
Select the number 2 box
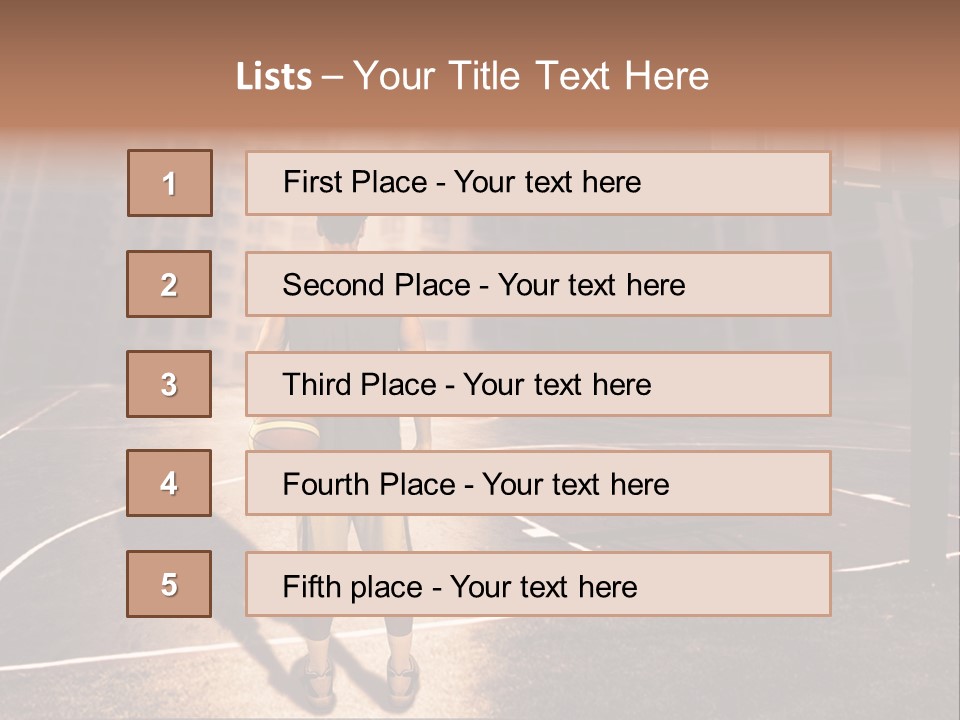[x=169, y=284]
